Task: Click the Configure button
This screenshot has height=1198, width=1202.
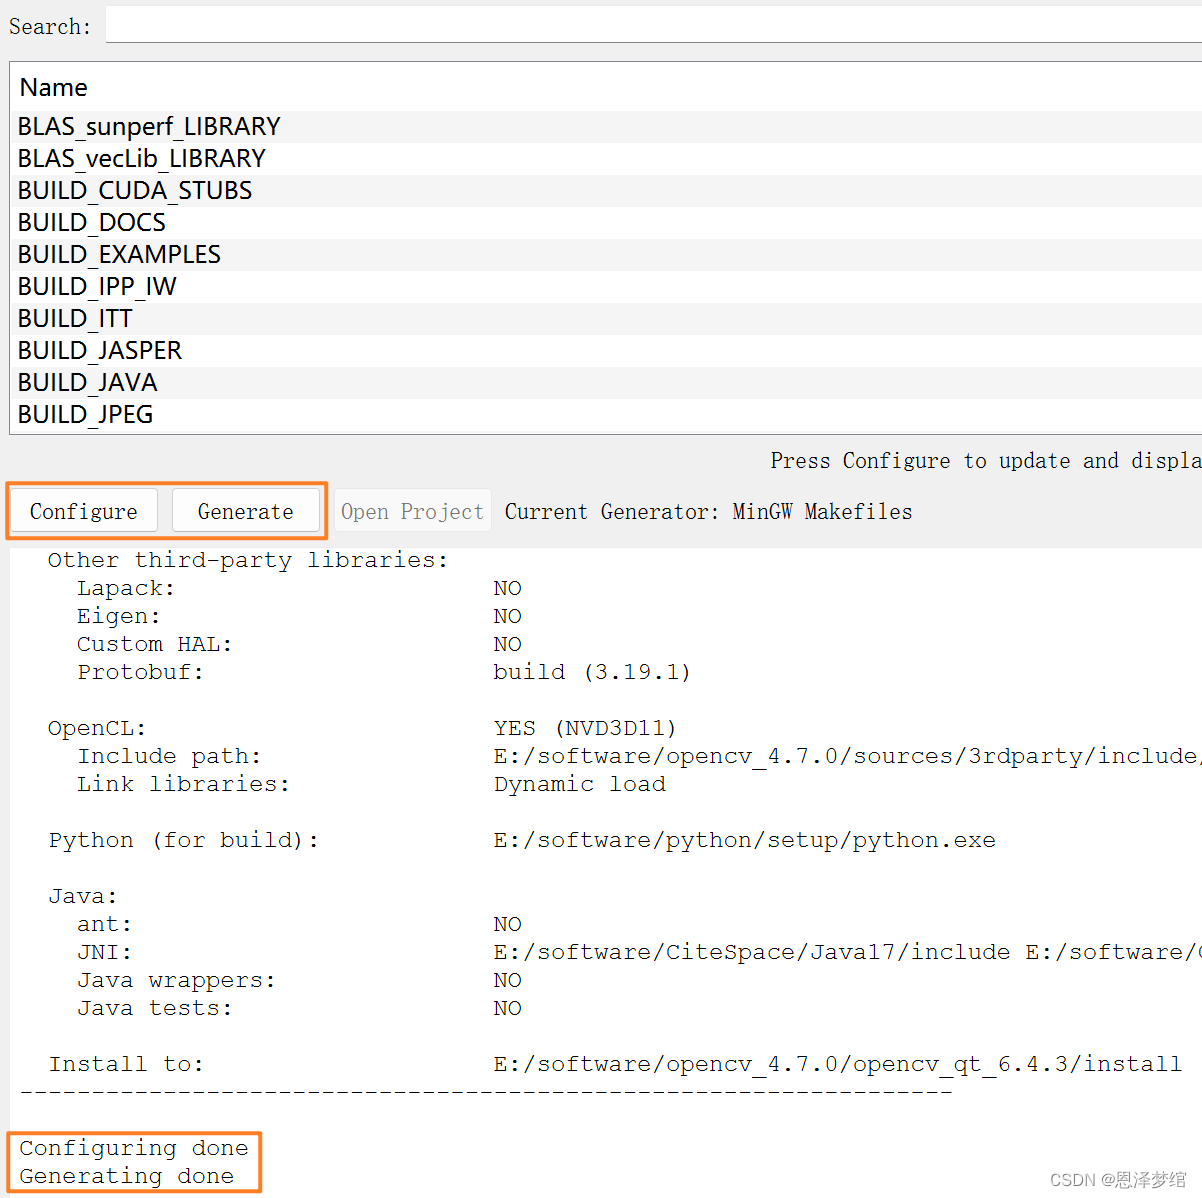Action: pyautogui.click(x=83, y=511)
